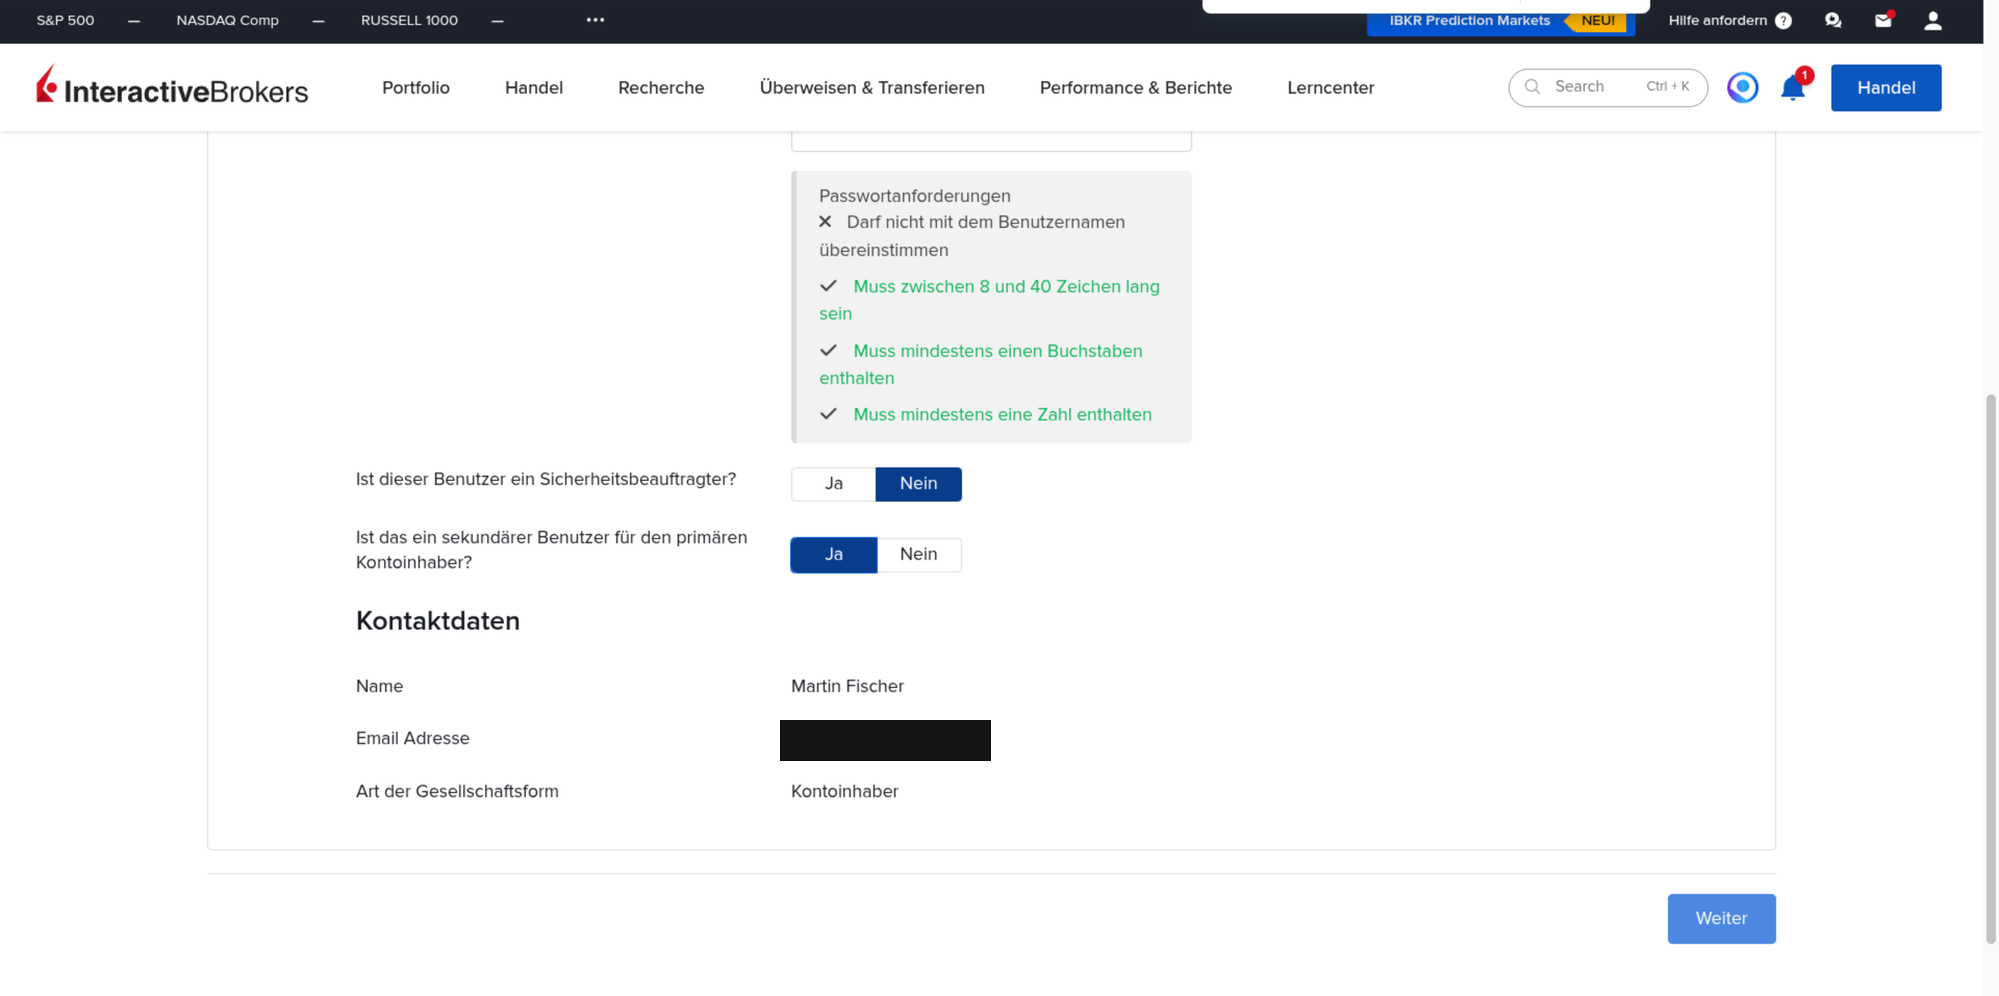
Task: Click the Email Adresse label
Action: (x=413, y=738)
